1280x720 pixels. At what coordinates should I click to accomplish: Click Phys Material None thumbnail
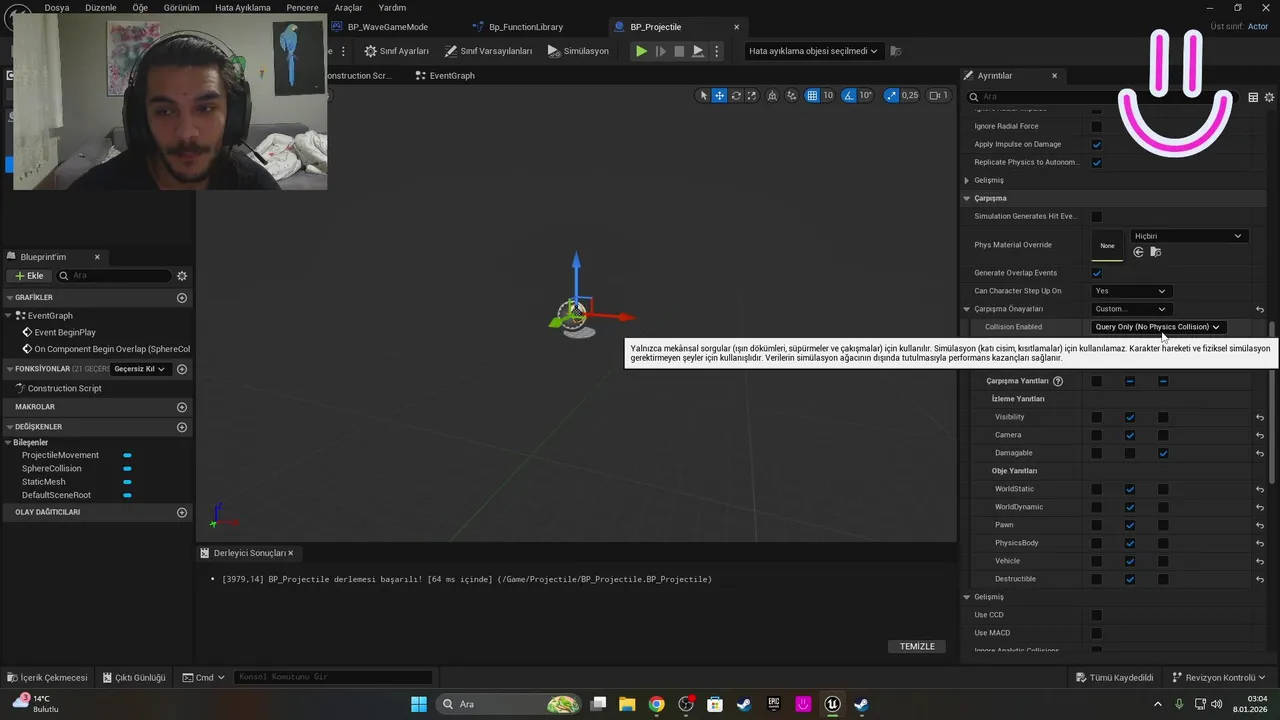[x=1107, y=245]
